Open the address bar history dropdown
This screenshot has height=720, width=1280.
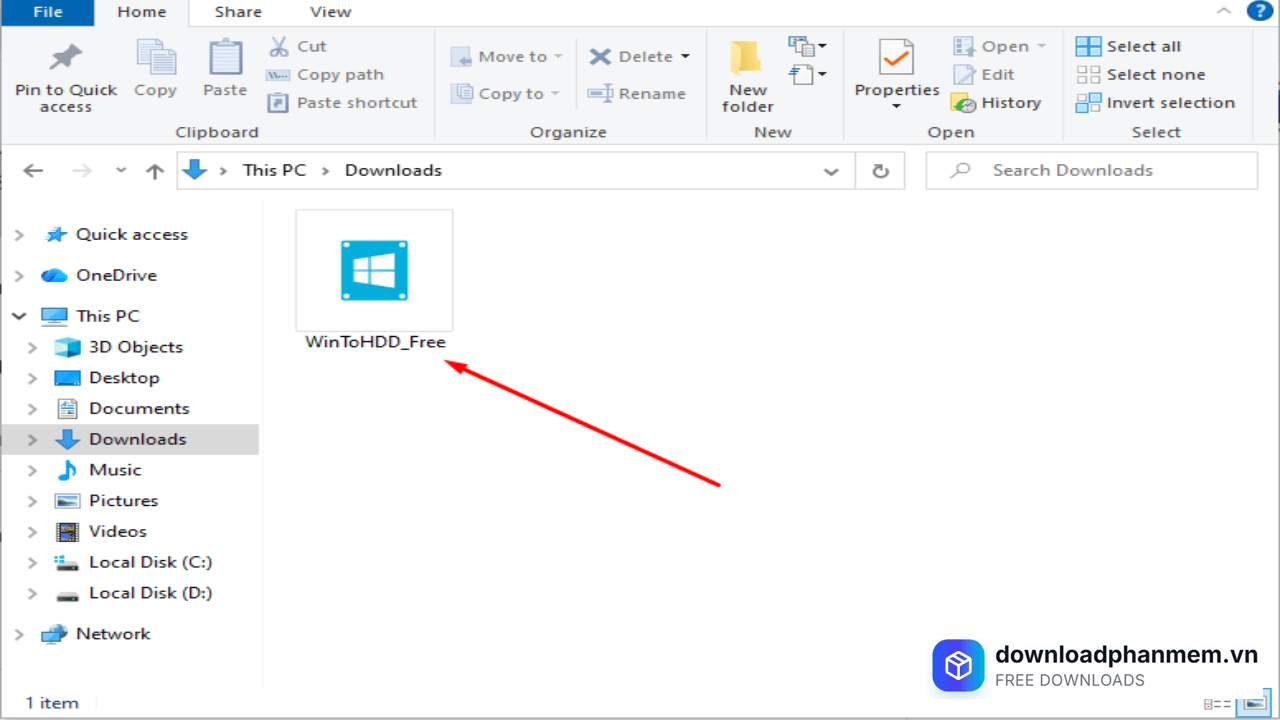(x=831, y=171)
